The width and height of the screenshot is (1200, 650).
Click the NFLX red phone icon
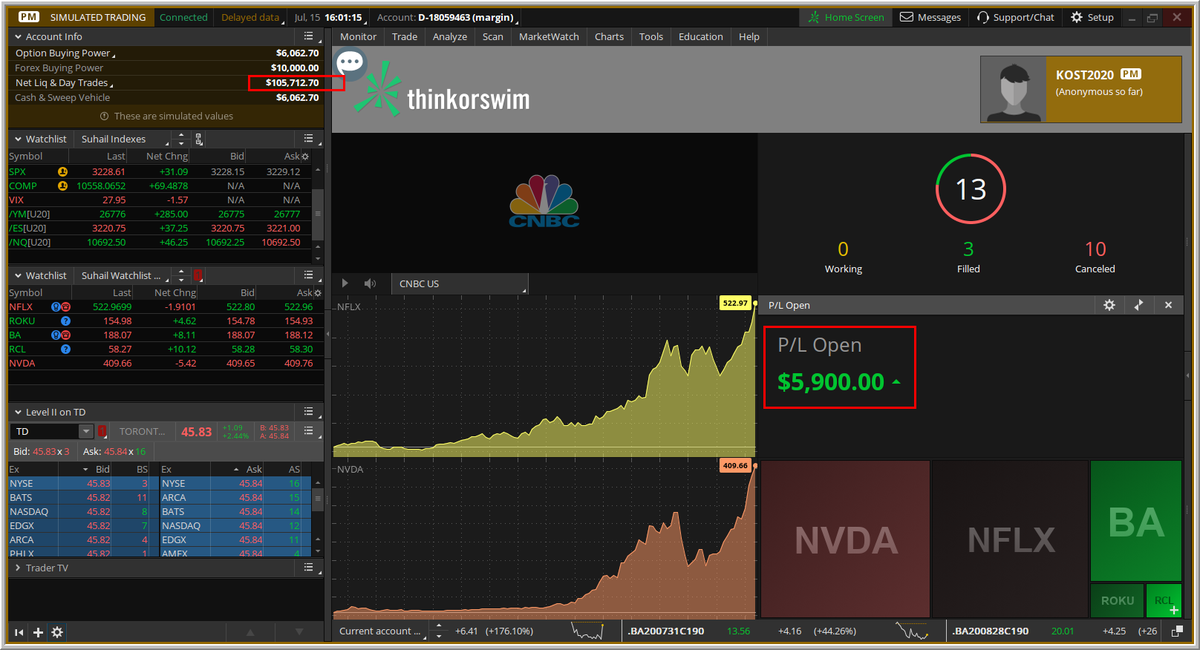[66, 307]
